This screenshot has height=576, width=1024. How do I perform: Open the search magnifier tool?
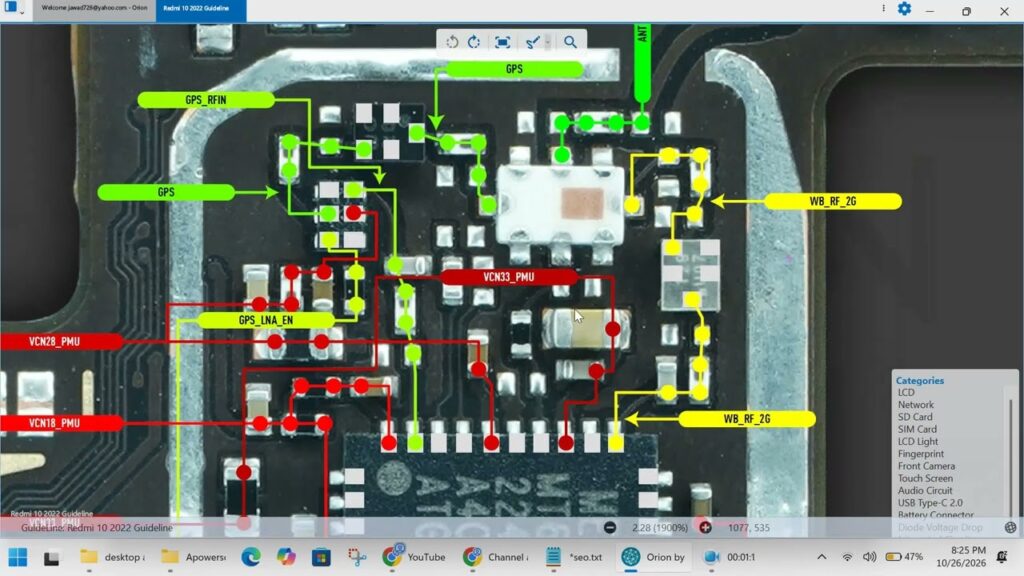pos(570,42)
